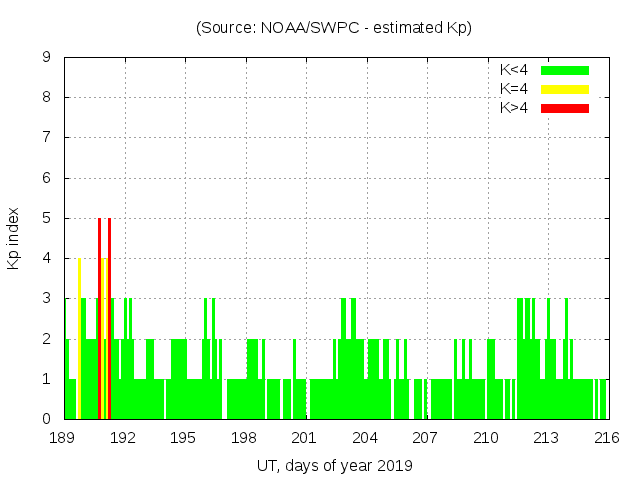Click the yellow K=4 legend swatch
640x480 pixels.
[x=565, y=89]
